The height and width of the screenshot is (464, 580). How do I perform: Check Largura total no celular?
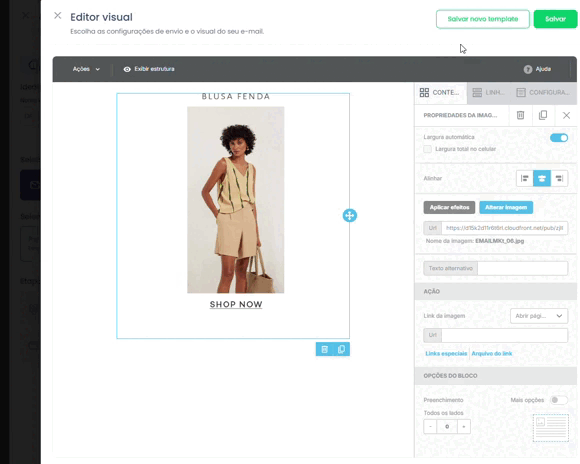click(x=427, y=149)
